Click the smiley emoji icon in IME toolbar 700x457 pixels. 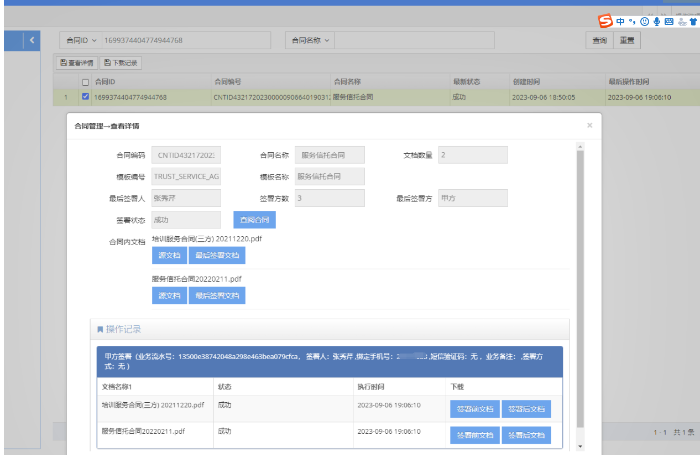tap(644, 21)
